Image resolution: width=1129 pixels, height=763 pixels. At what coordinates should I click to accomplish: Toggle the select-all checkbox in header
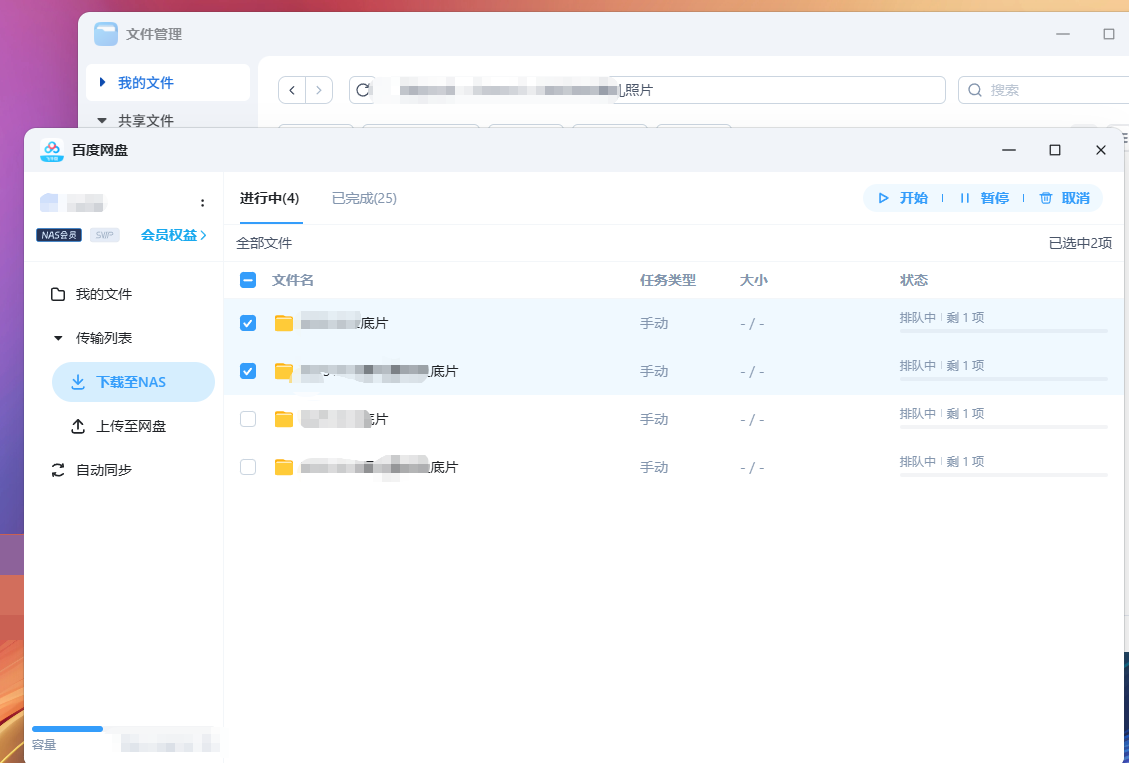(248, 280)
